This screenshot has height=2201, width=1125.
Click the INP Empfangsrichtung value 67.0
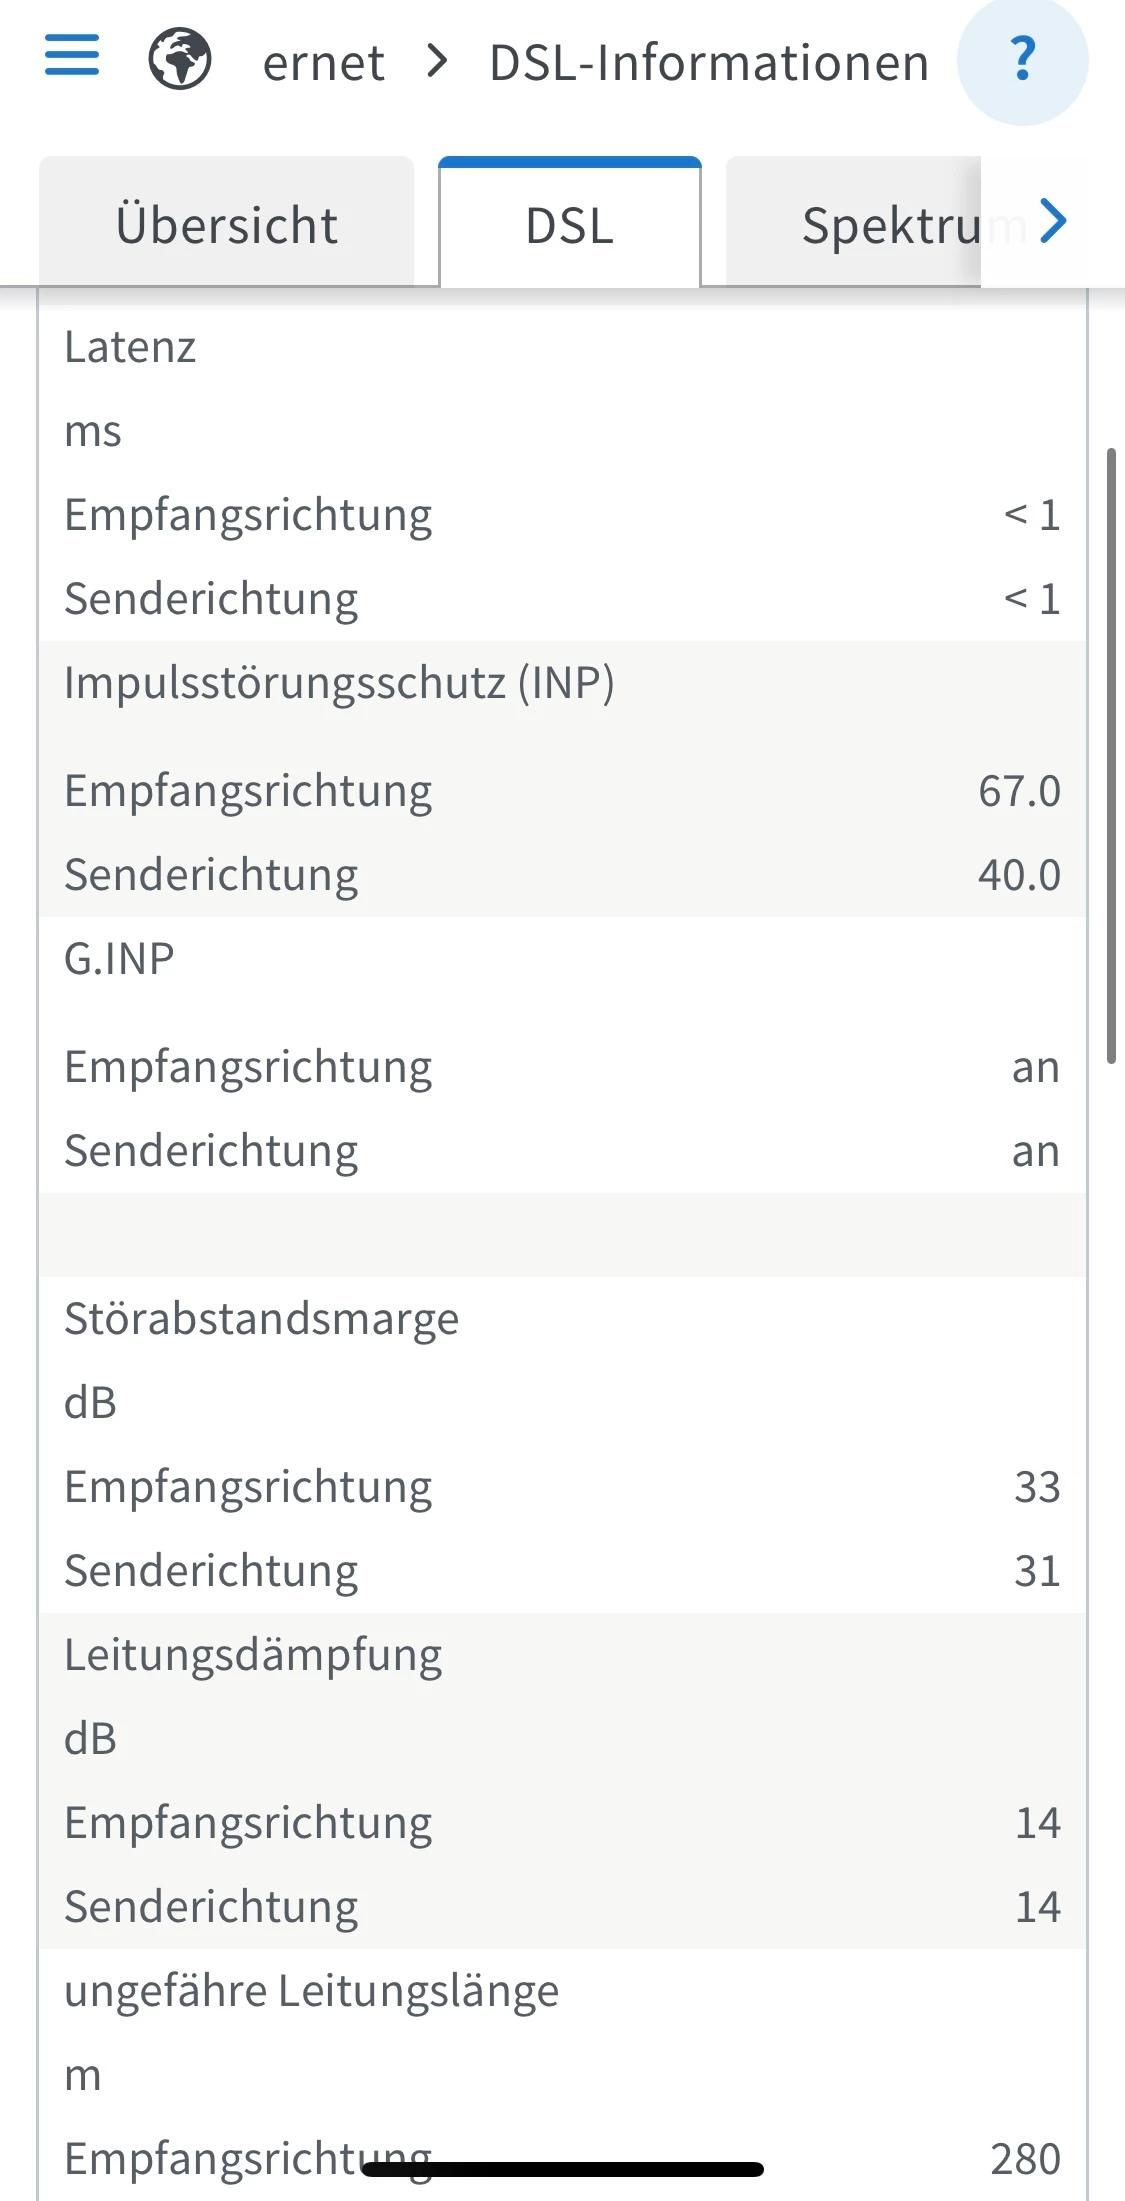[1019, 791]
